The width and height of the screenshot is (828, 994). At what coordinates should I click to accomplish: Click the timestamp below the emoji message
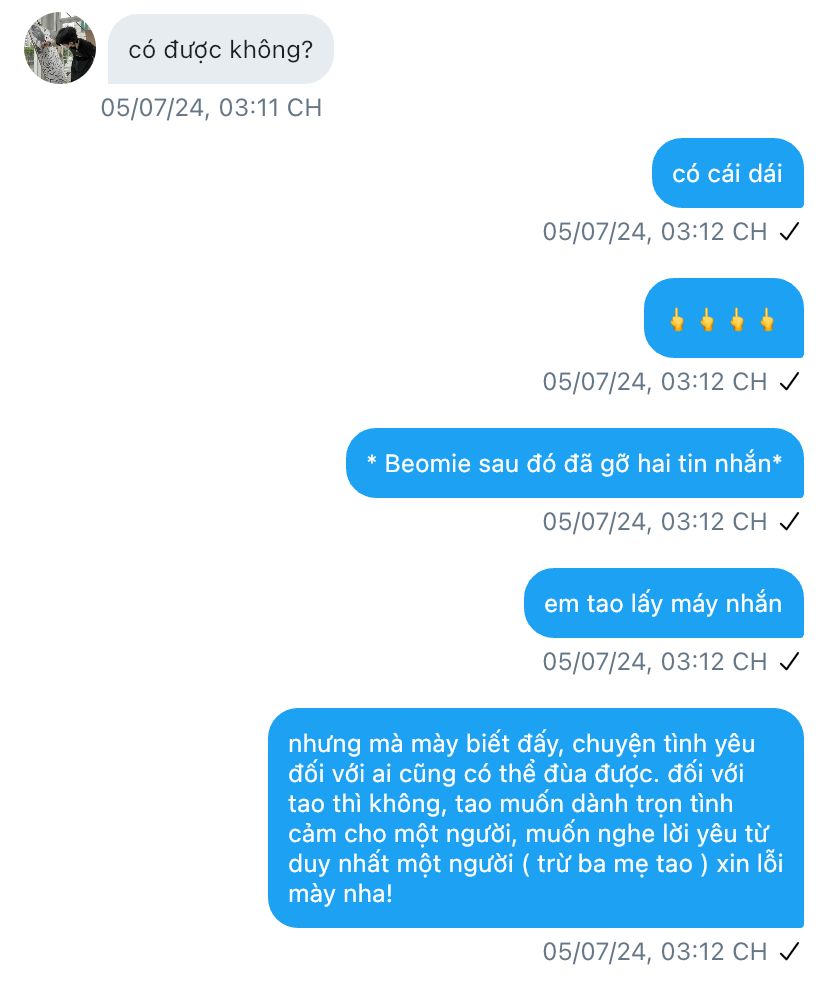pyautogui.click(x=655, y=382)
